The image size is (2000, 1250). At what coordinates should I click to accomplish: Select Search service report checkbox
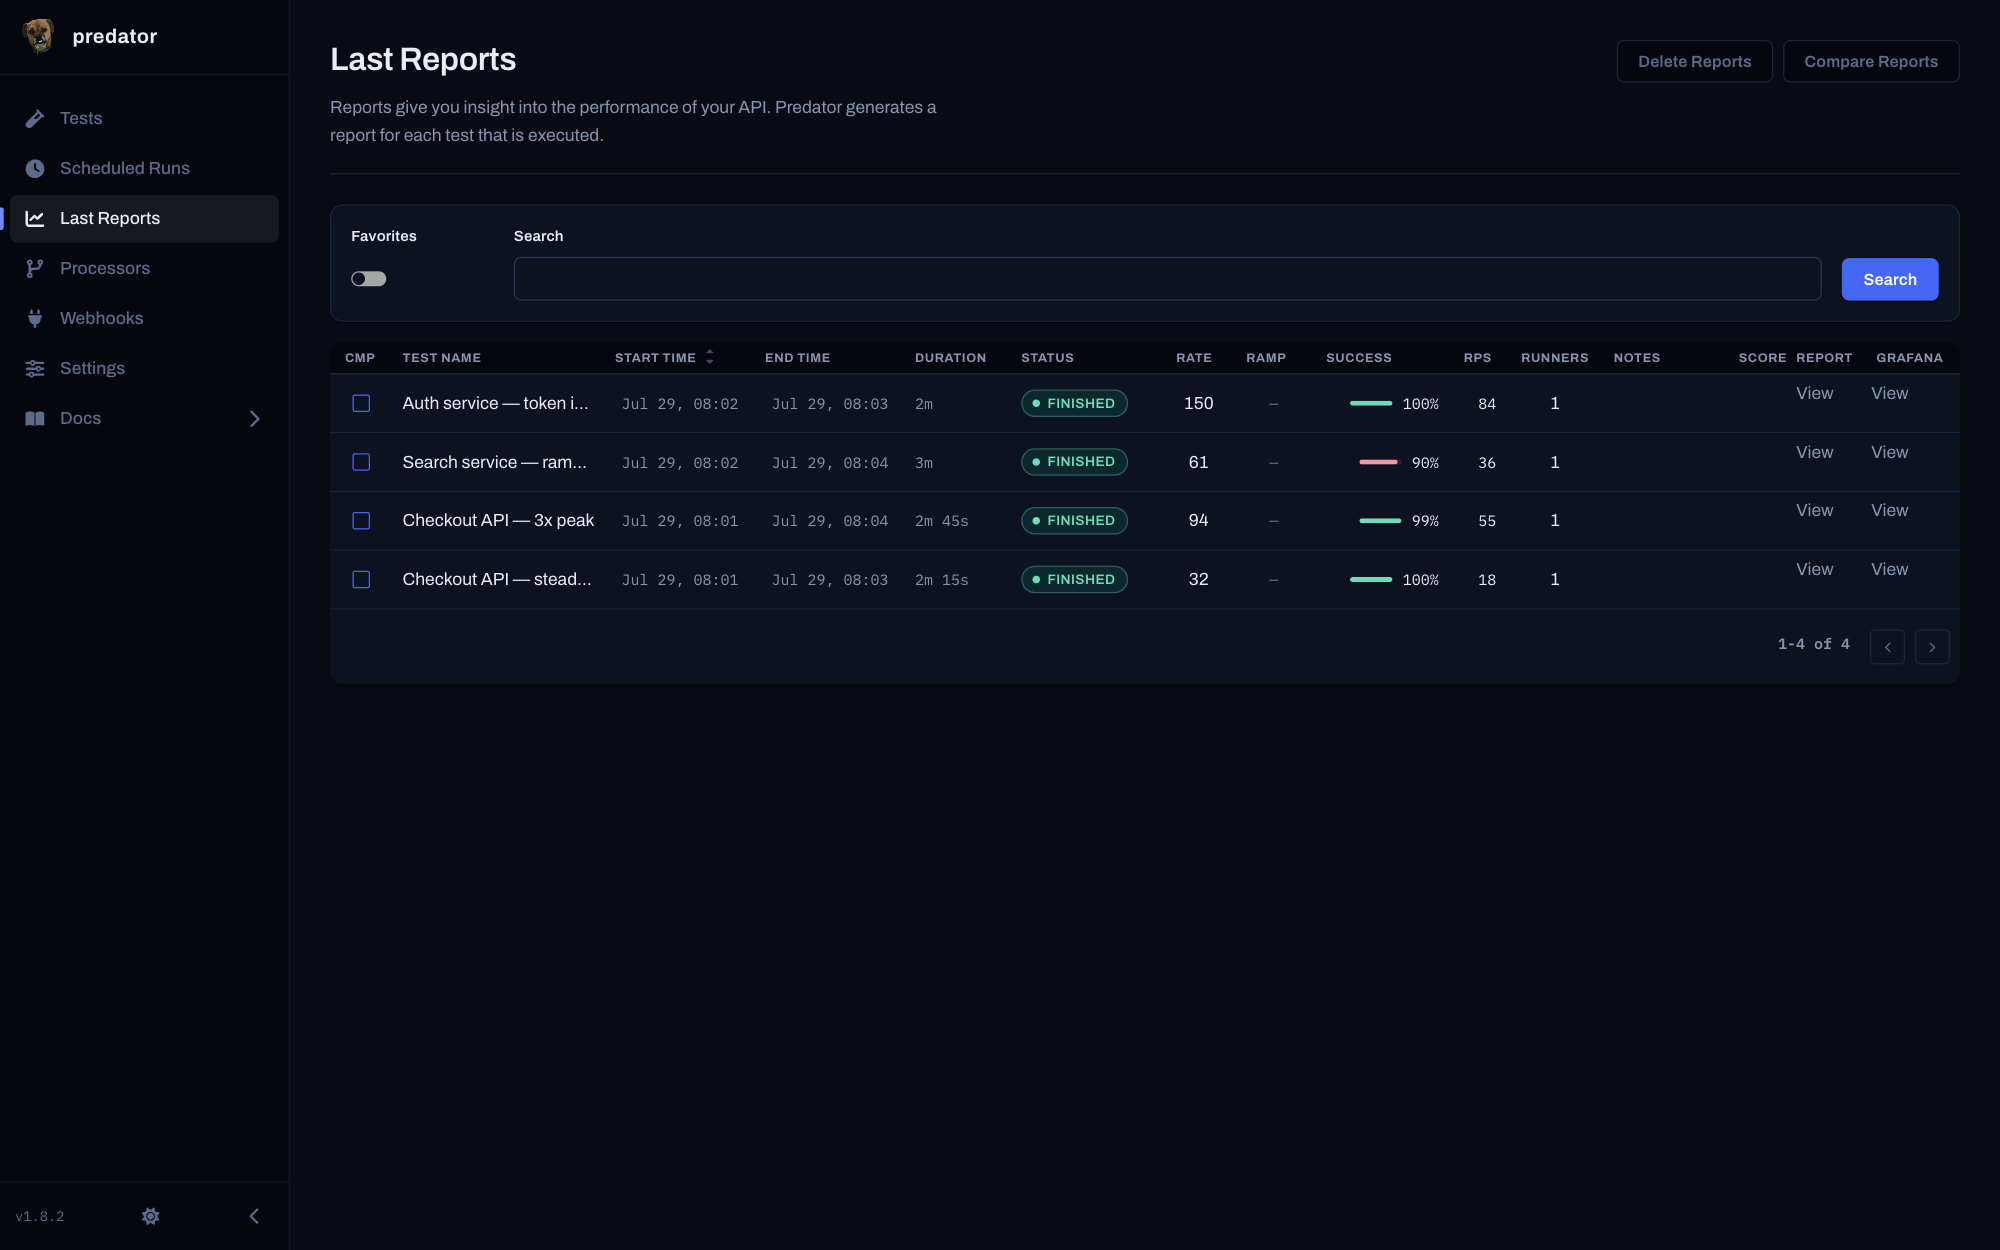(361, 462)
